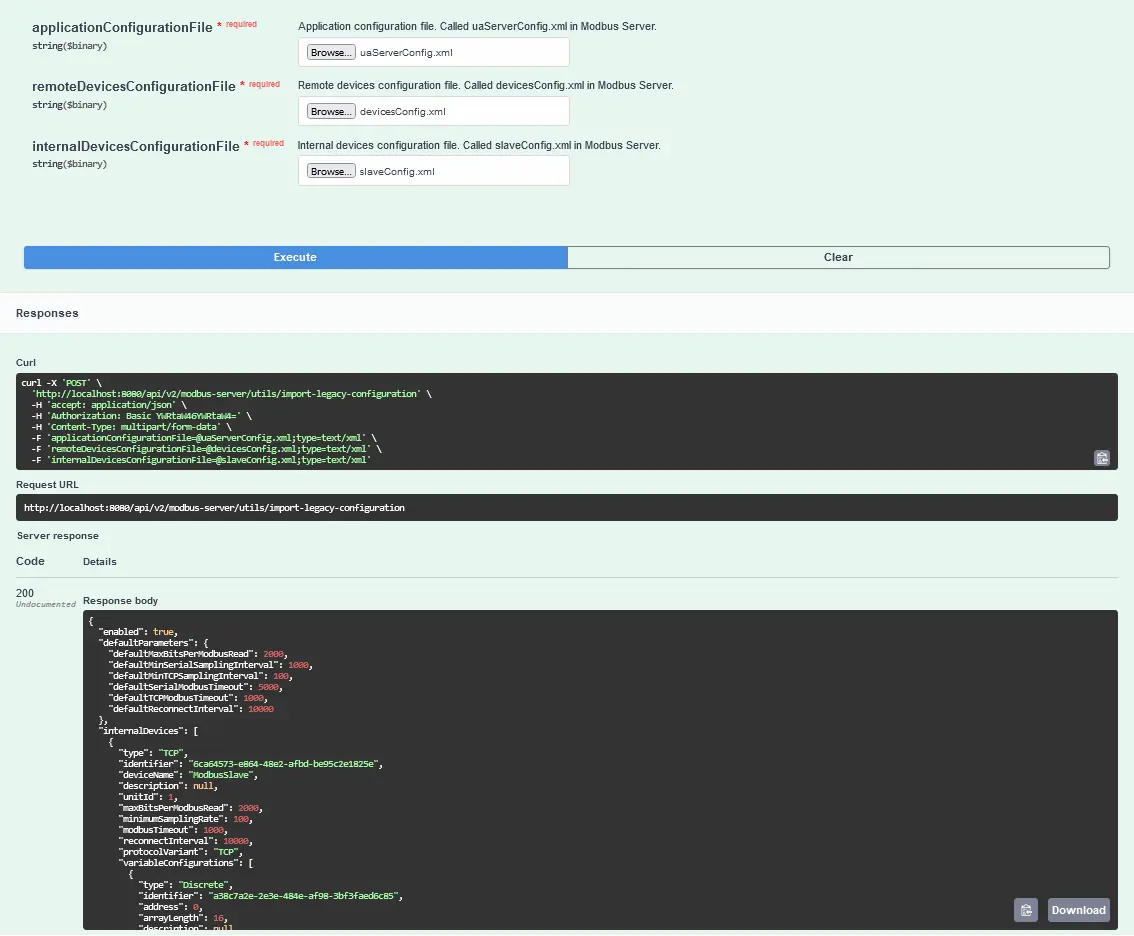Click the defaultTCPModbusTimeout line
The width and height of the screenshot is (1134, 936).
(188, 698)
